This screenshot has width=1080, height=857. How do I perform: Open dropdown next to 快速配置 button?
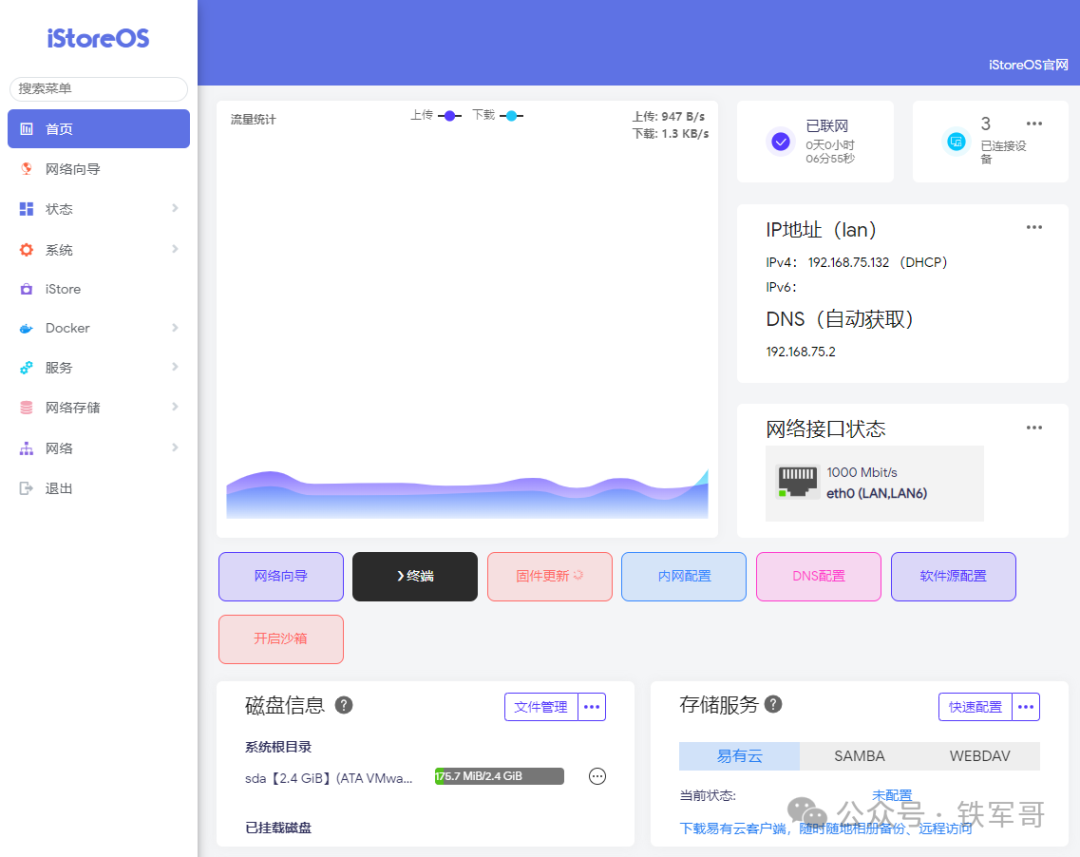pos(1026,707)
